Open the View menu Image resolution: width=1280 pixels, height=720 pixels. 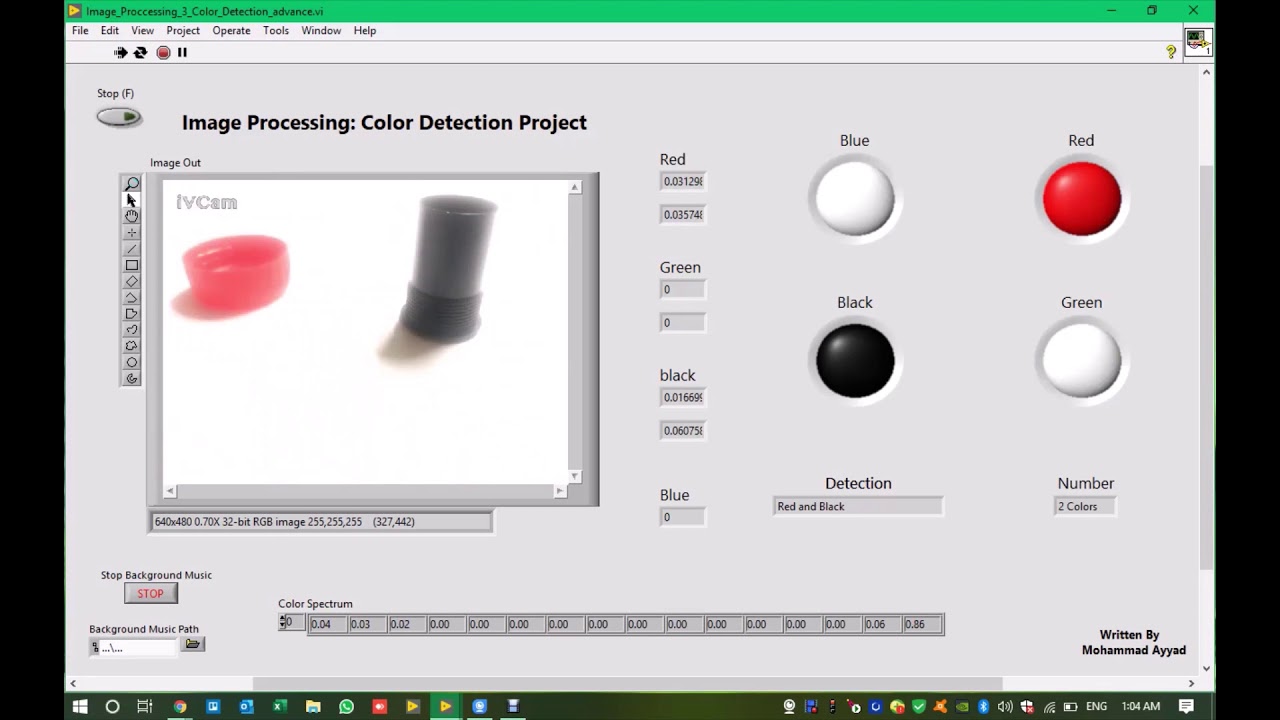click(x=142, y=30)
